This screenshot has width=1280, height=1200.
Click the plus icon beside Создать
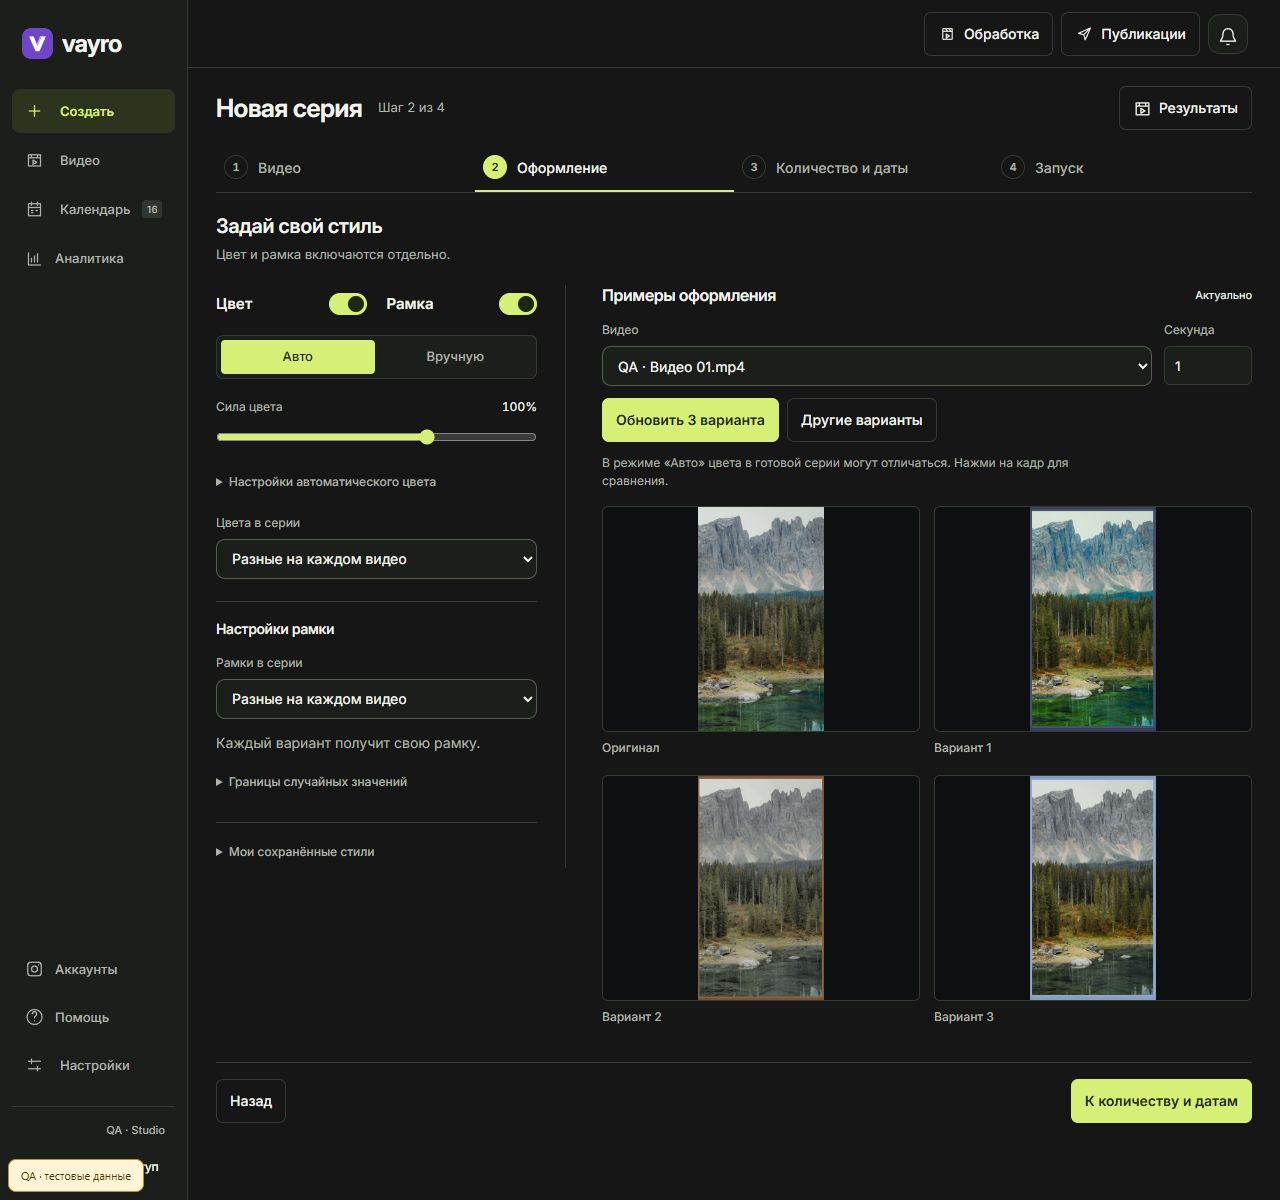(x=35, y=111)
